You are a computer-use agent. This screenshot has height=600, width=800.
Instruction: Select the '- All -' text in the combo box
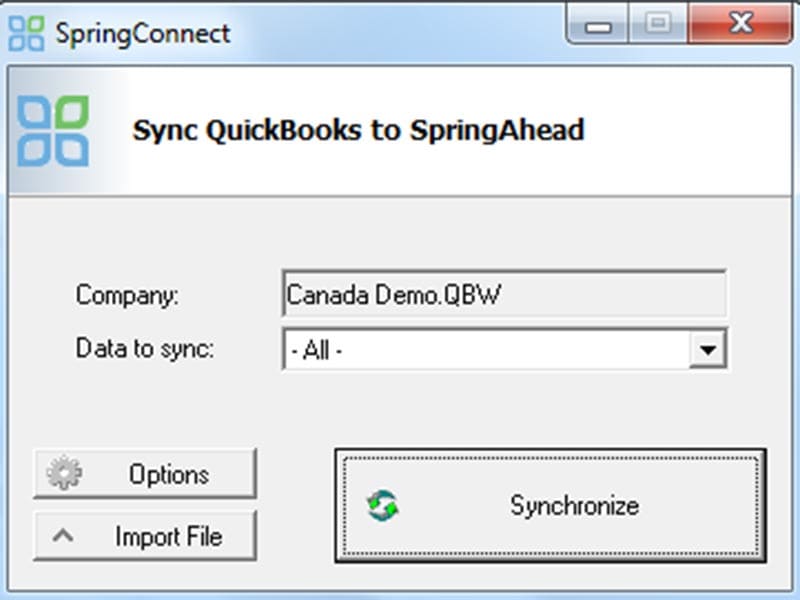315,348
